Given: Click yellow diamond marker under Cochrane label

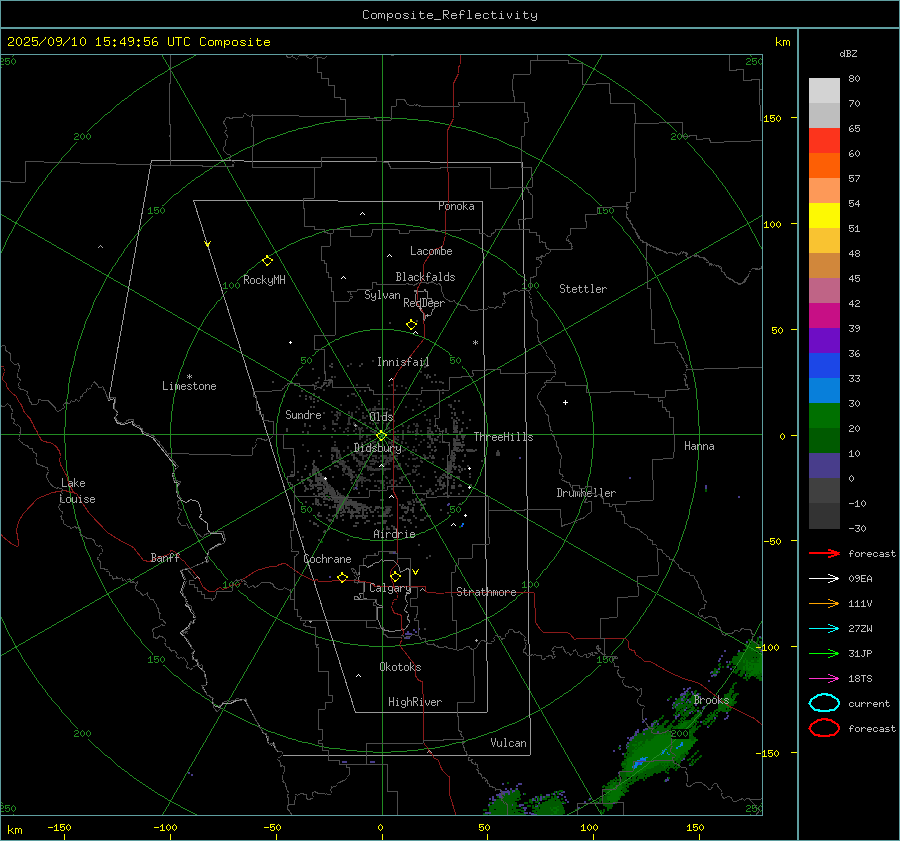Looking at the screenshot, I should tap(342, 577).
